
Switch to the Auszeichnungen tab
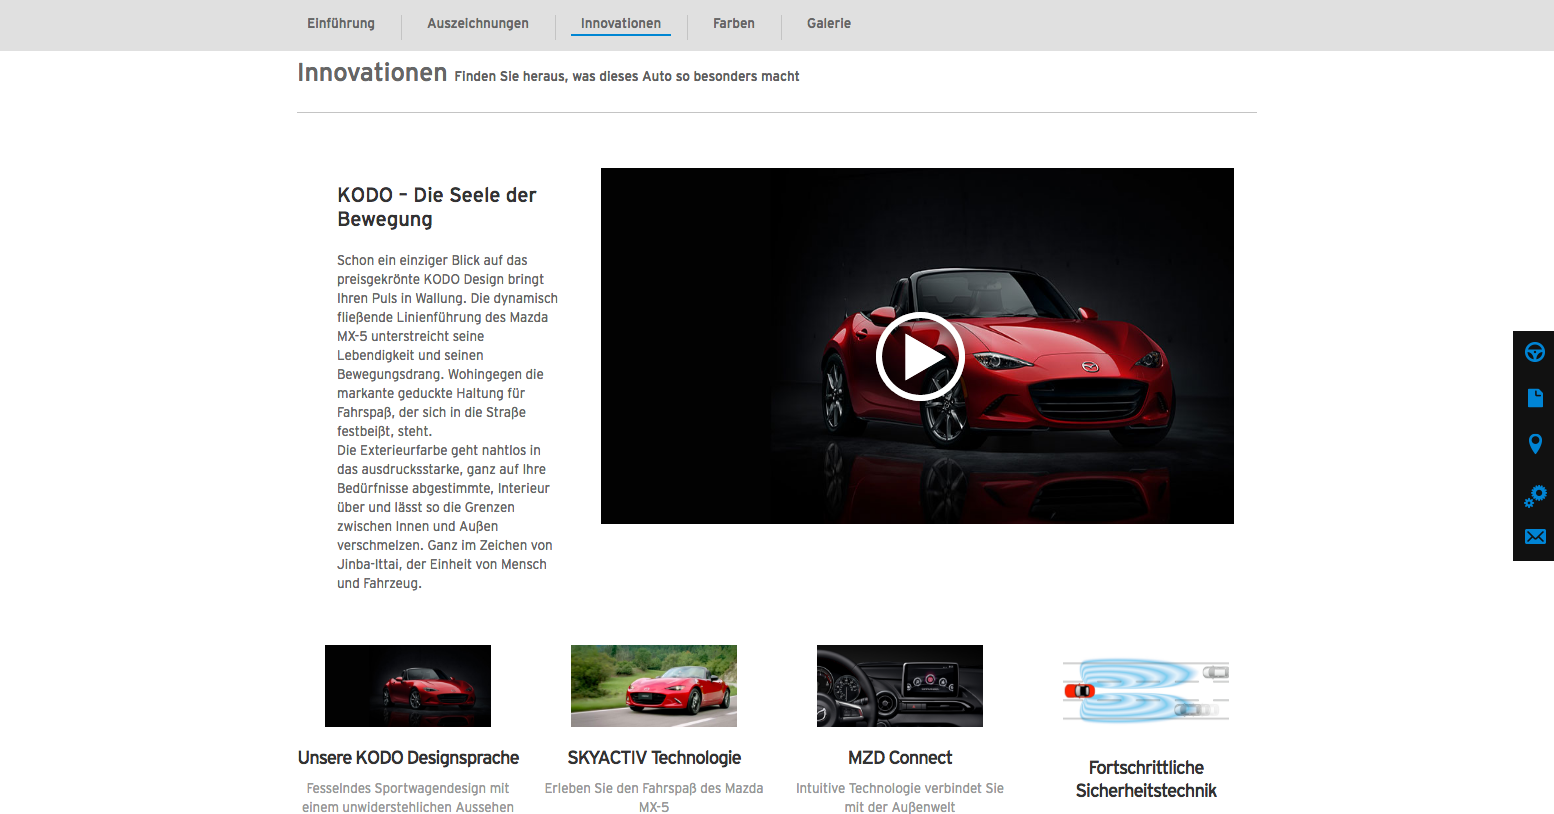[478, 23]
